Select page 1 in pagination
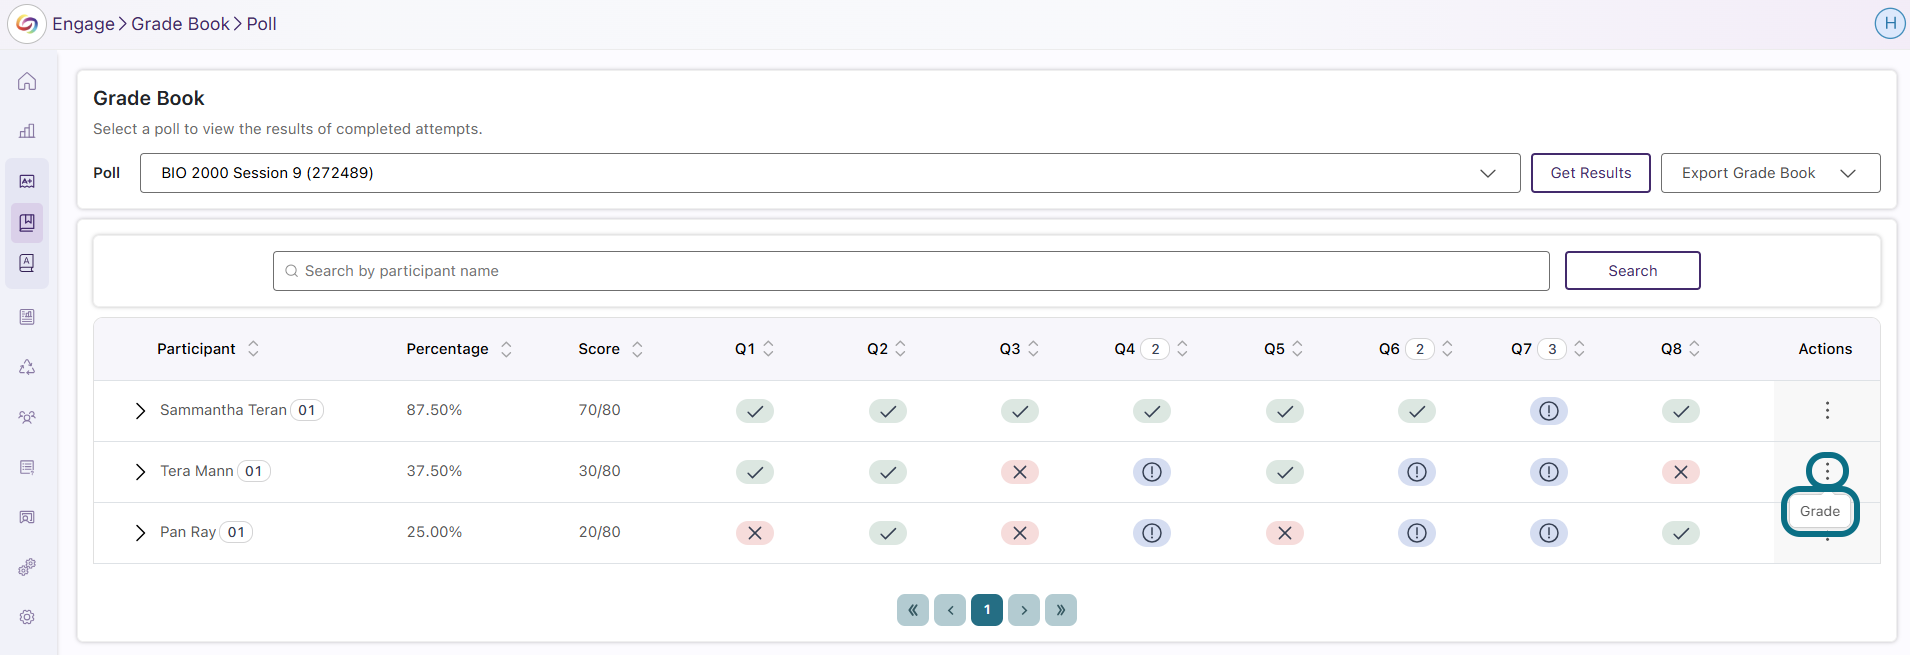This screenshot has height=655, width=1910. [x=987, y=610]
